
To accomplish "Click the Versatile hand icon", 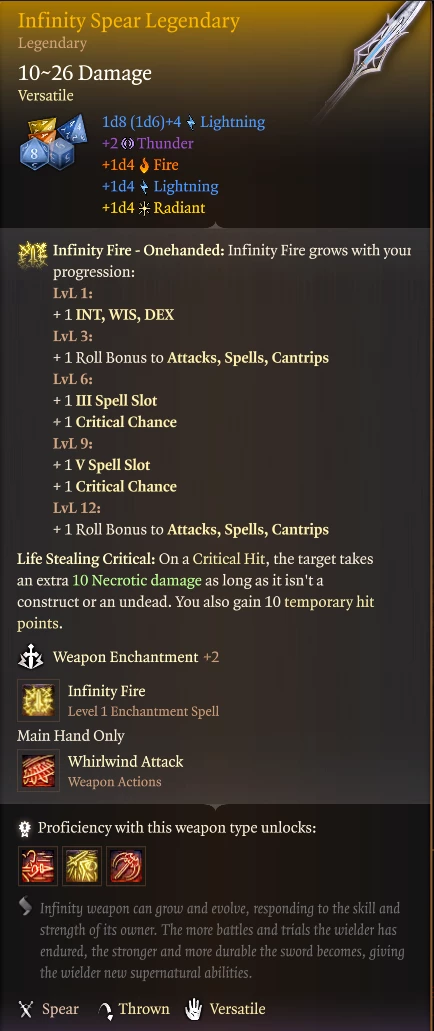I will coord(193,1009).
